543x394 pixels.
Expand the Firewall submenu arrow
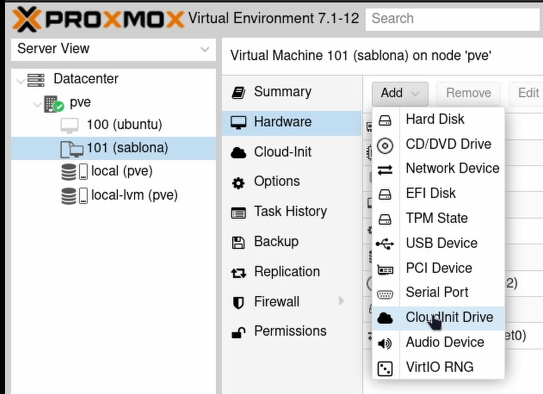pos(341,301)
